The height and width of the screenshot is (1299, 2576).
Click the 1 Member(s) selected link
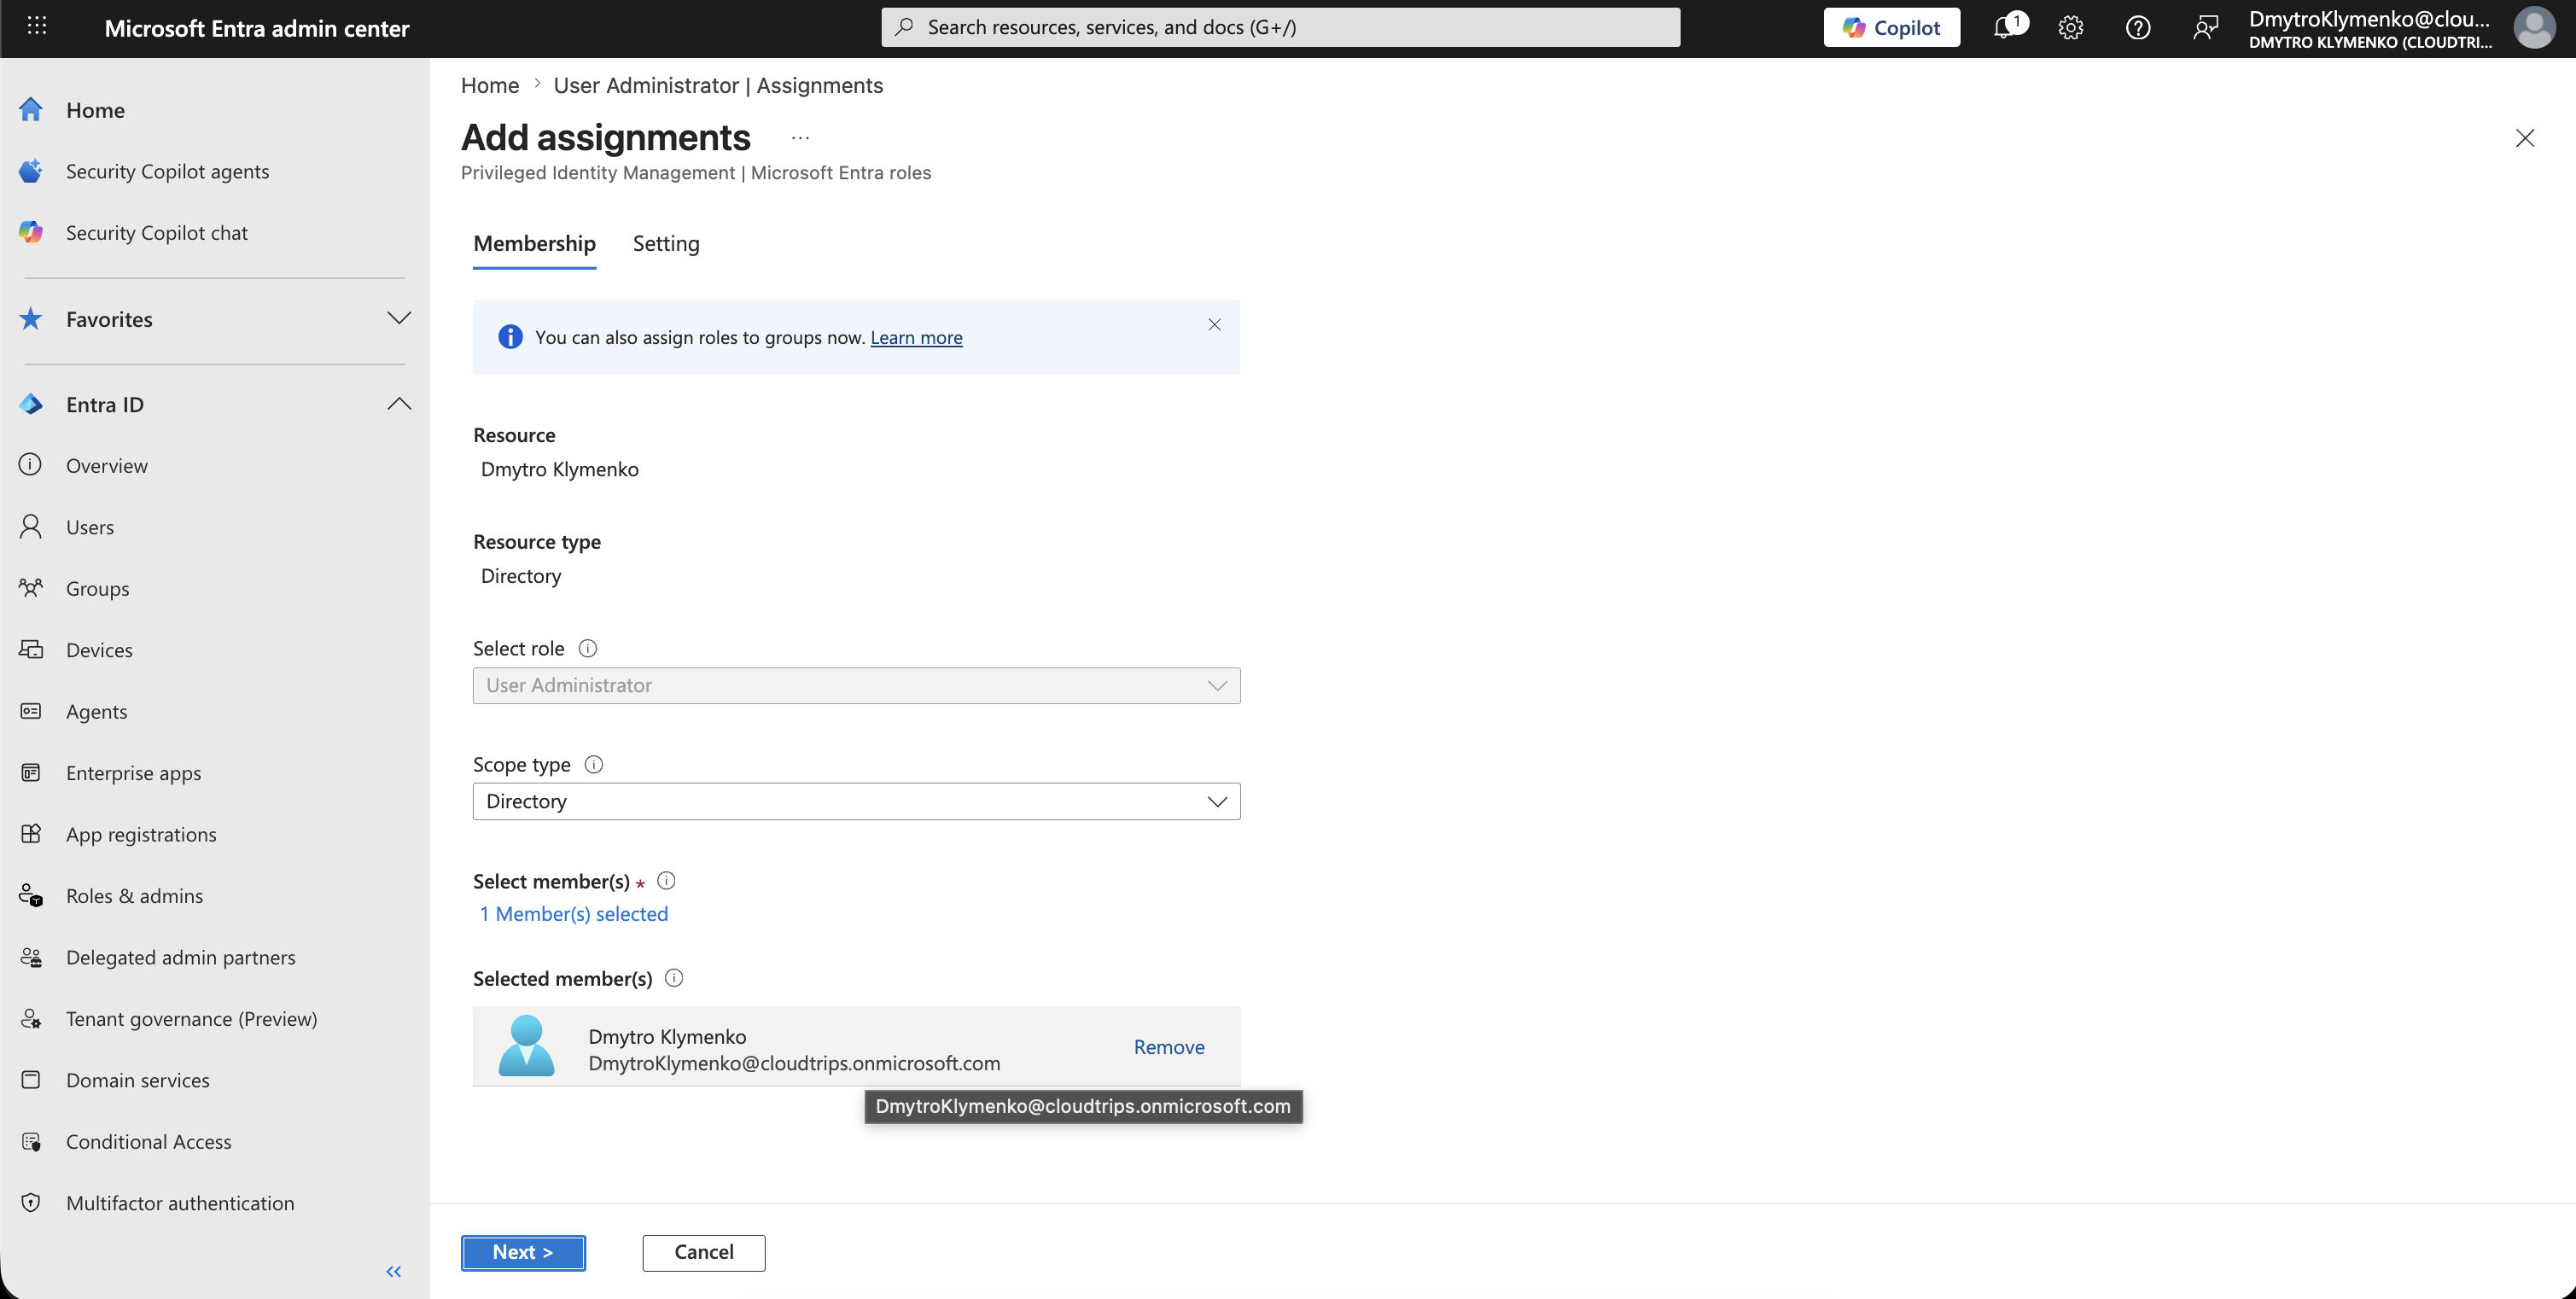pos(574,913)
